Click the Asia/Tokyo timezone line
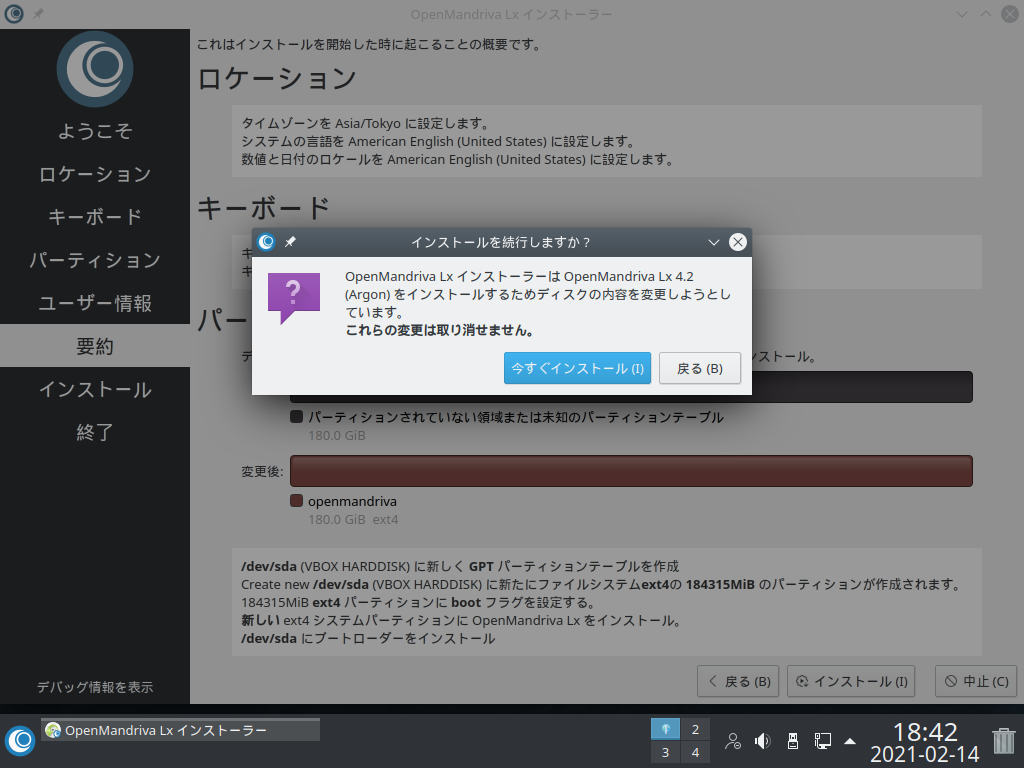Screen dimensions: 1024x768 point(365,123)
